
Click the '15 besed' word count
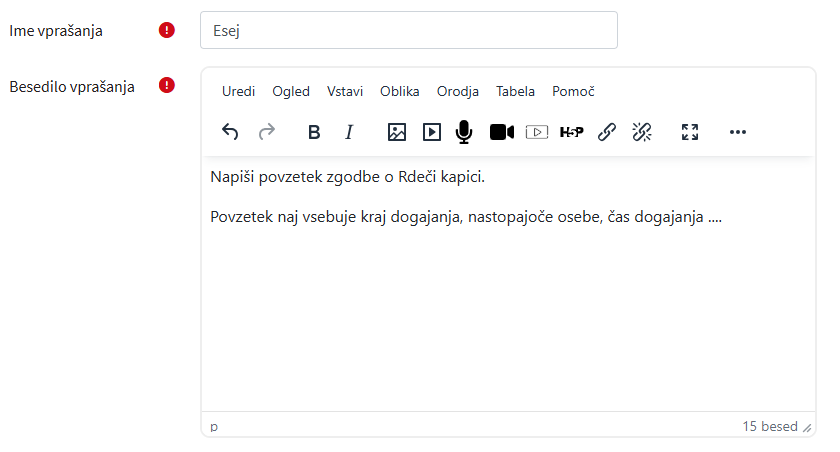[769, 426]
